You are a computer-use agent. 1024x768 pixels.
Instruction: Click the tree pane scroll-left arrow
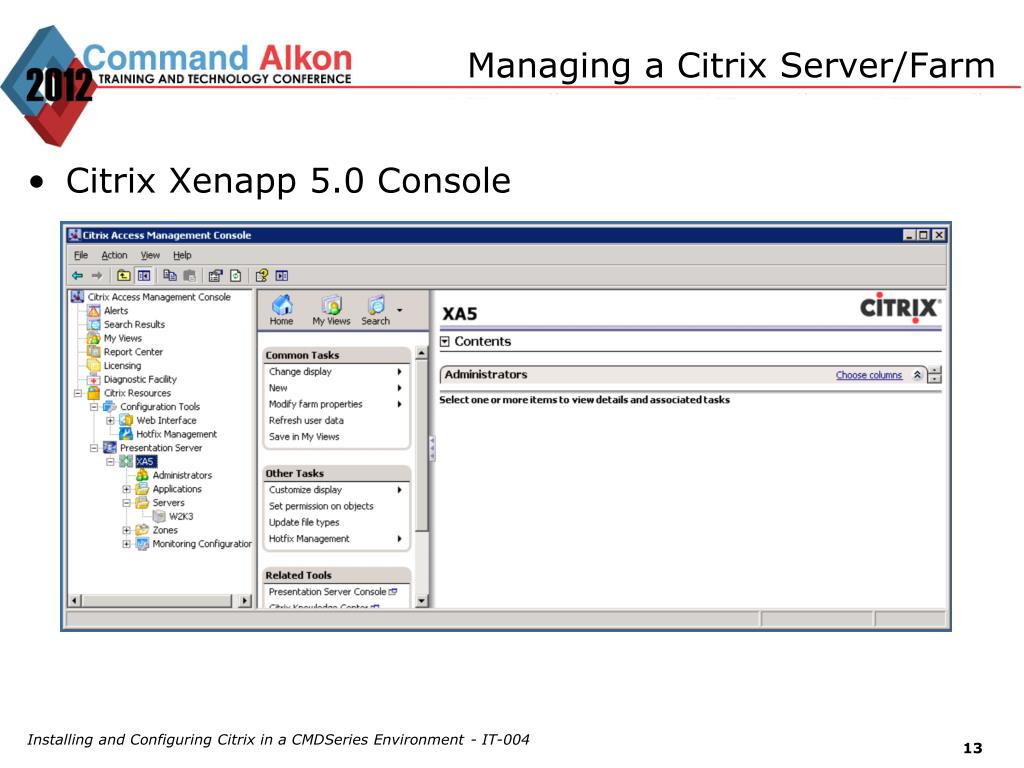pos(75,601)
